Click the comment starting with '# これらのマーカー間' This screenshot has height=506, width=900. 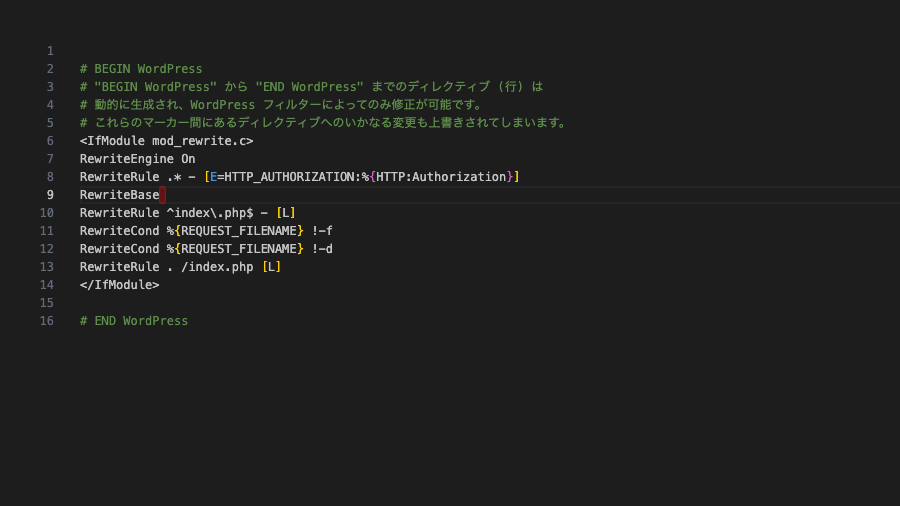click(324, 123)
